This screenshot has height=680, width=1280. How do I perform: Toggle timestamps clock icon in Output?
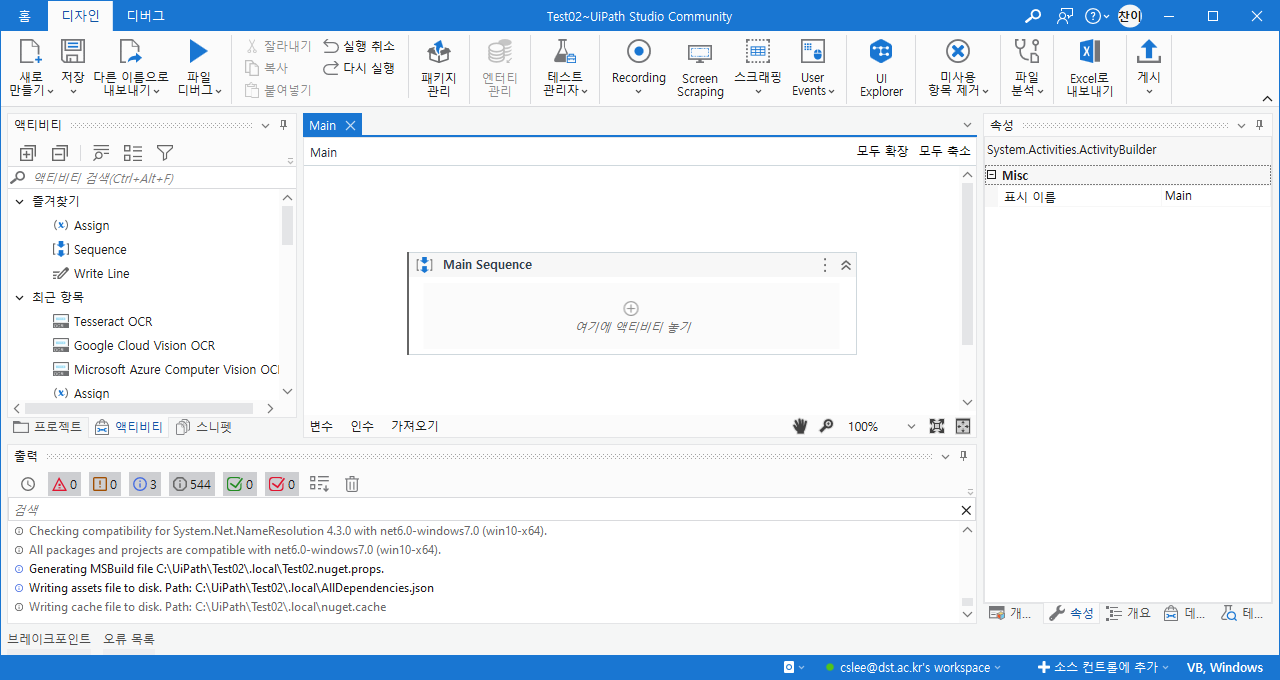point(28,484)
